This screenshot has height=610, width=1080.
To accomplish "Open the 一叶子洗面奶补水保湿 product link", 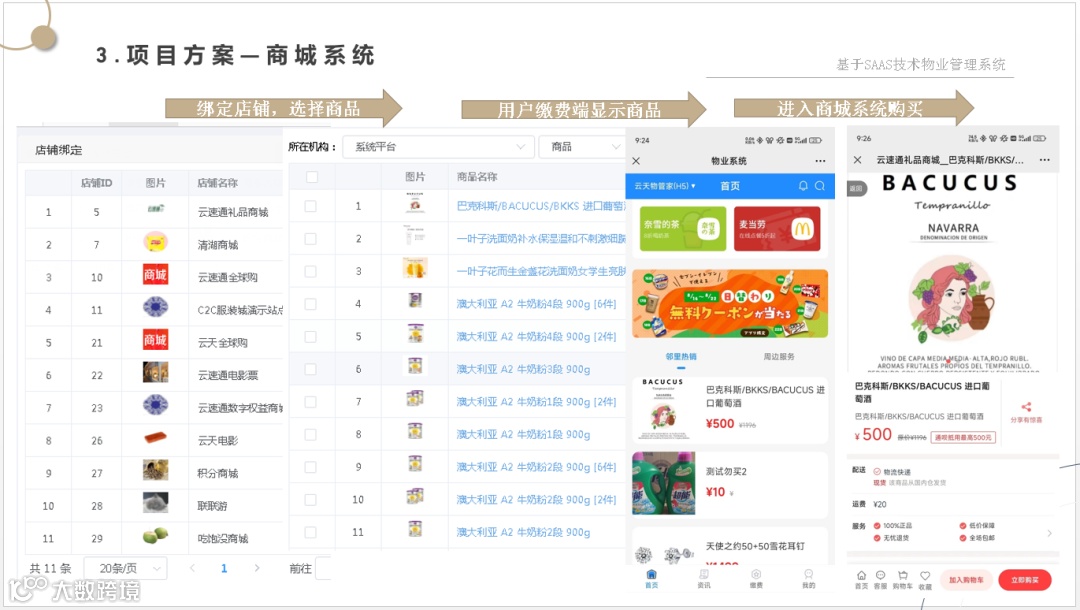I will [x=541, y=239].
